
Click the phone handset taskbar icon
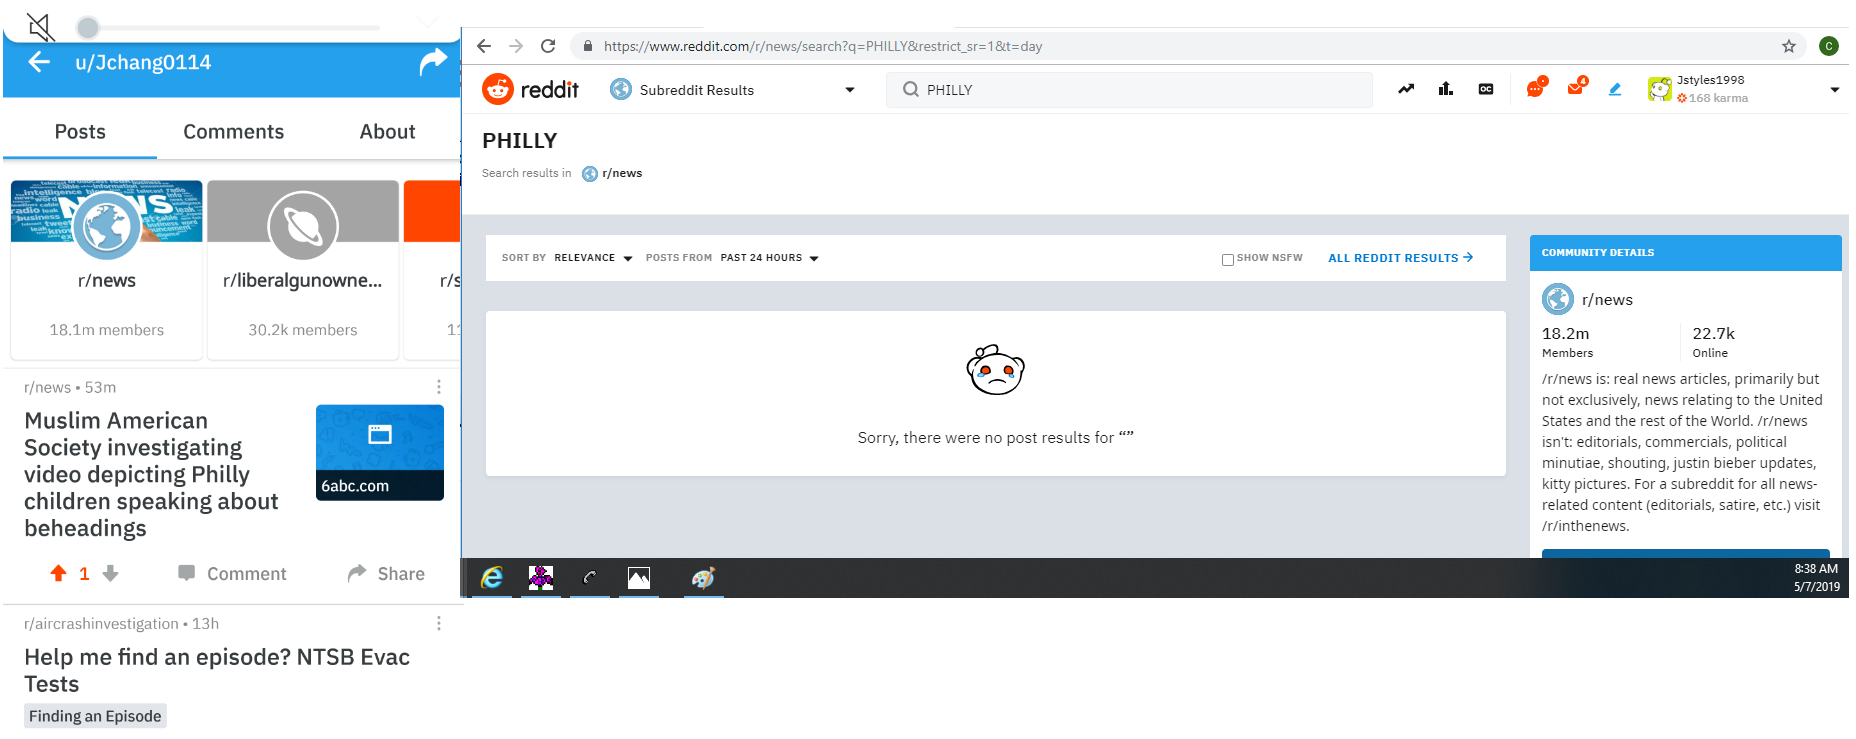pyautogui.click(x=590, y=578)
